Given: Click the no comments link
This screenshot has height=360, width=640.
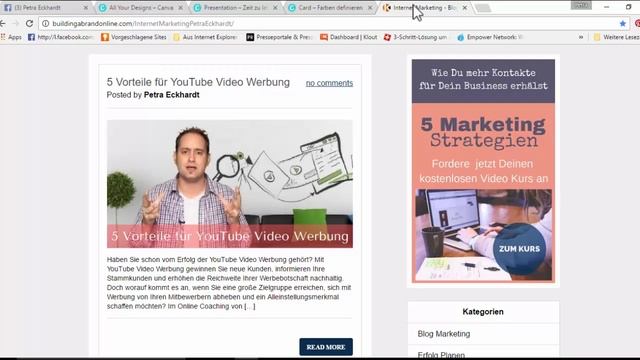Looking at the screenshot, I should (329, 83).
